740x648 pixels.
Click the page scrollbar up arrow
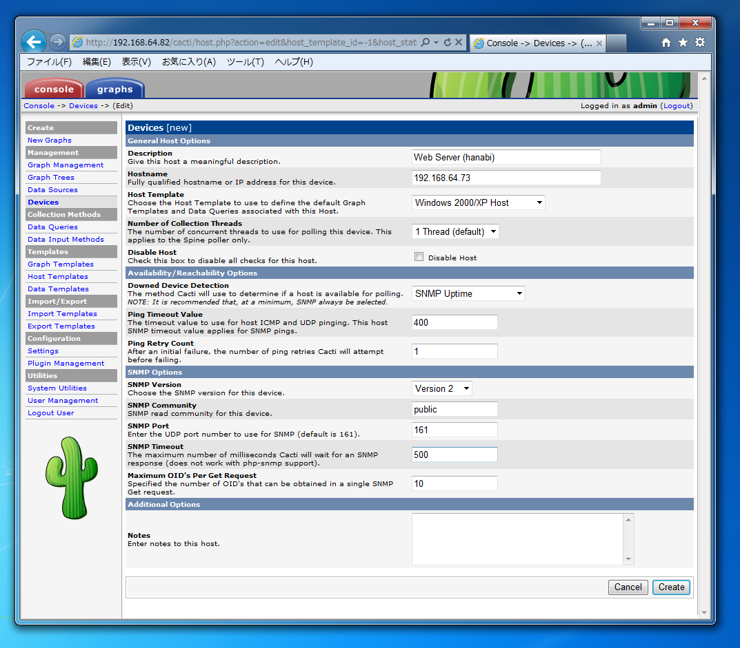pyautogui.click(x=704, y=79)
